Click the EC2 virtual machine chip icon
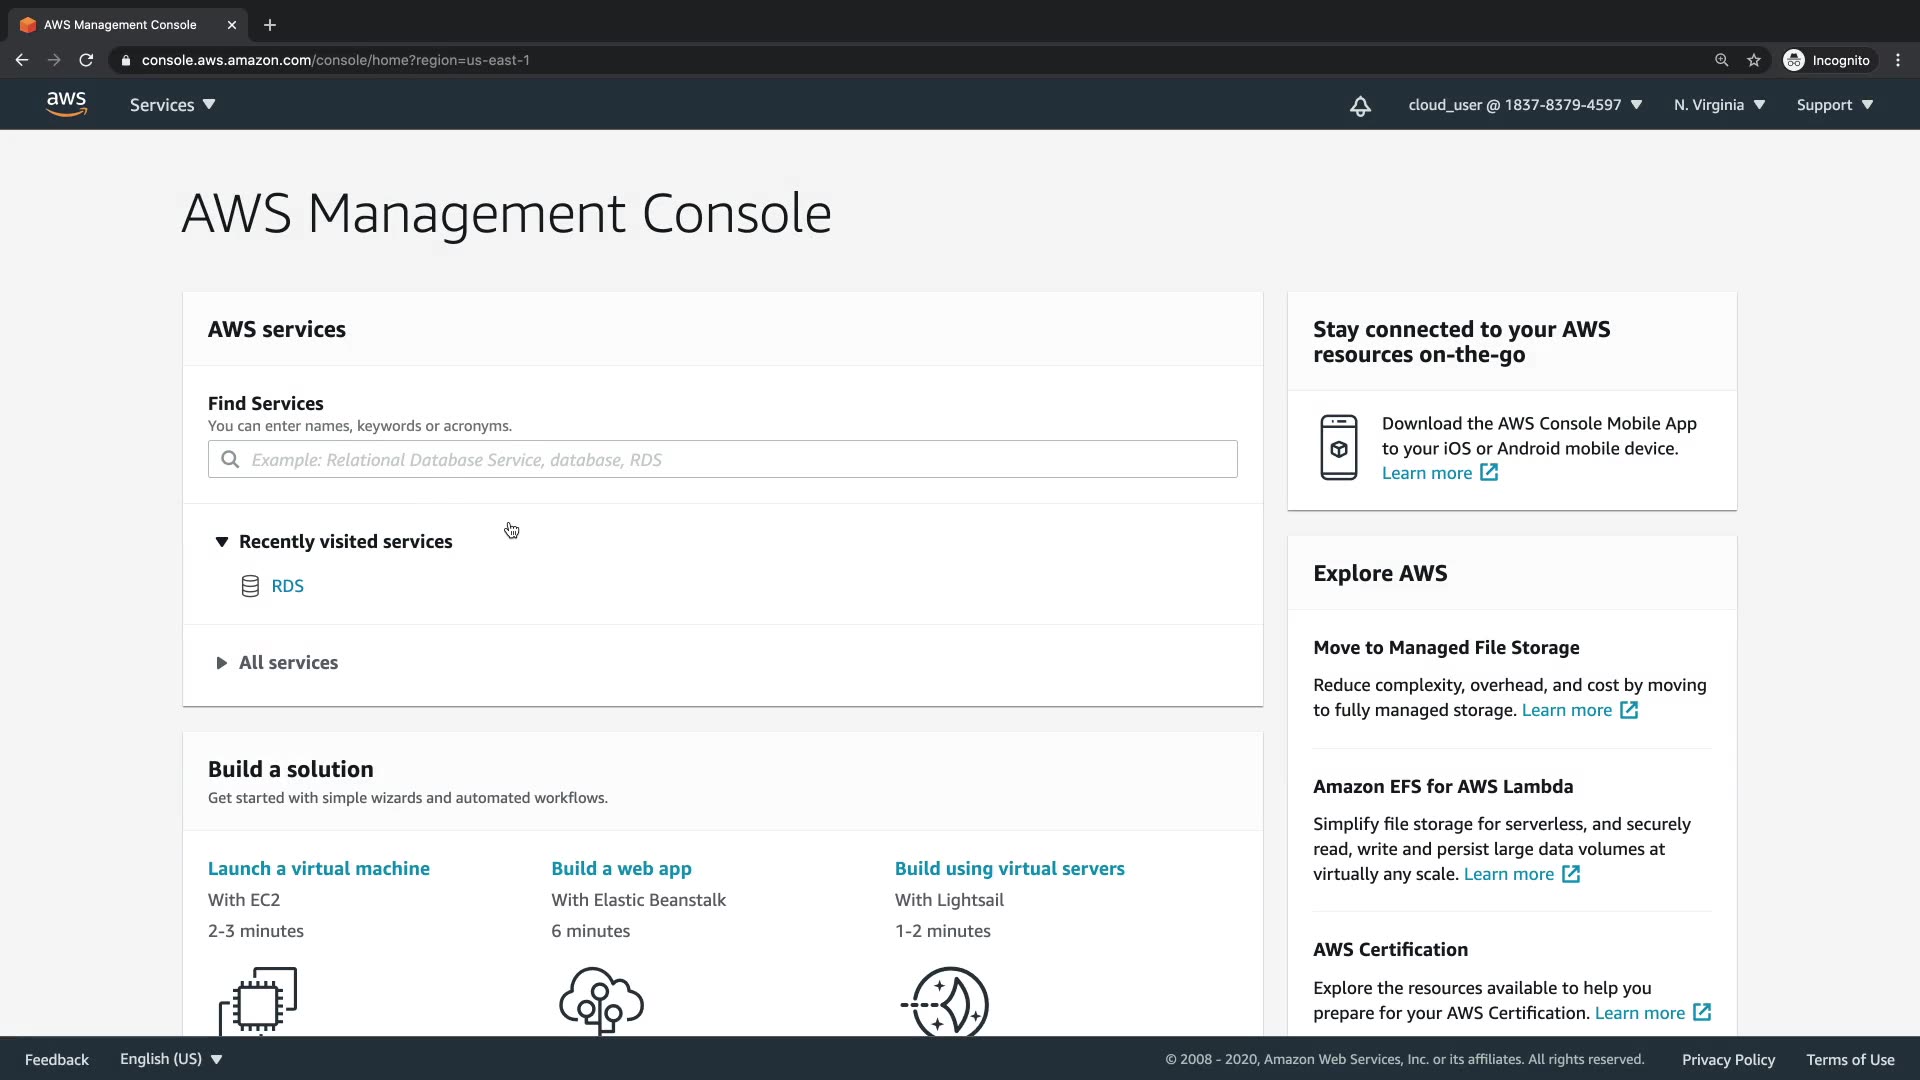Image resolution: width=1920 pixels, height=1080 pixels. (x=258, y=1000)
